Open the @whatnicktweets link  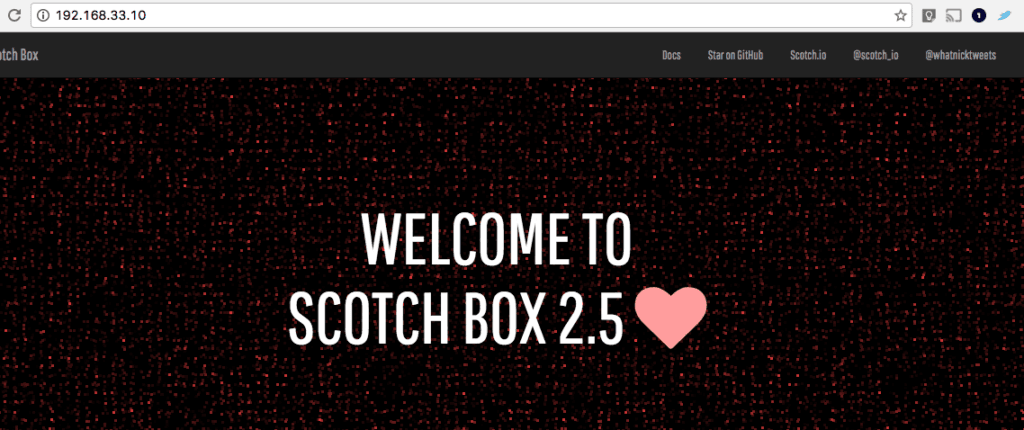point(960,56)
